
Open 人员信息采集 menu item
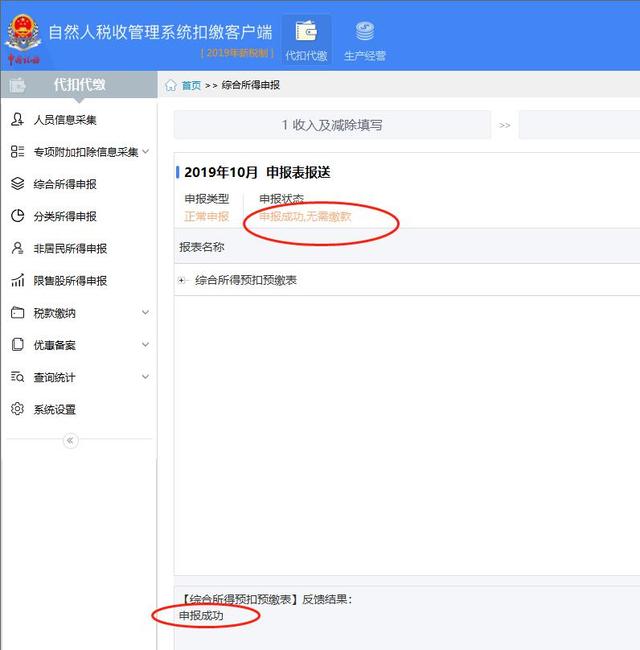(x=65, y=120)
